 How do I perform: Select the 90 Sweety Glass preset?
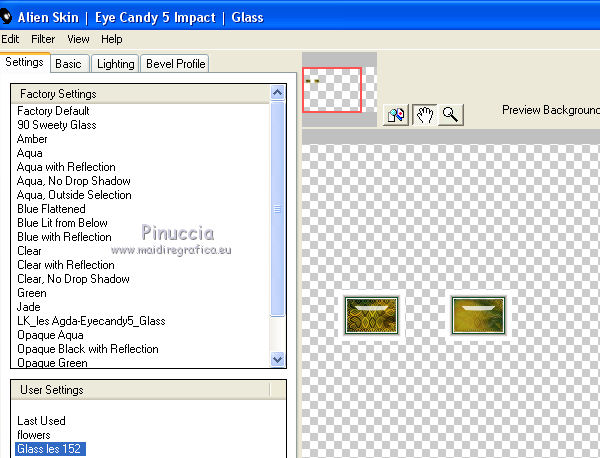click(57, 125)
